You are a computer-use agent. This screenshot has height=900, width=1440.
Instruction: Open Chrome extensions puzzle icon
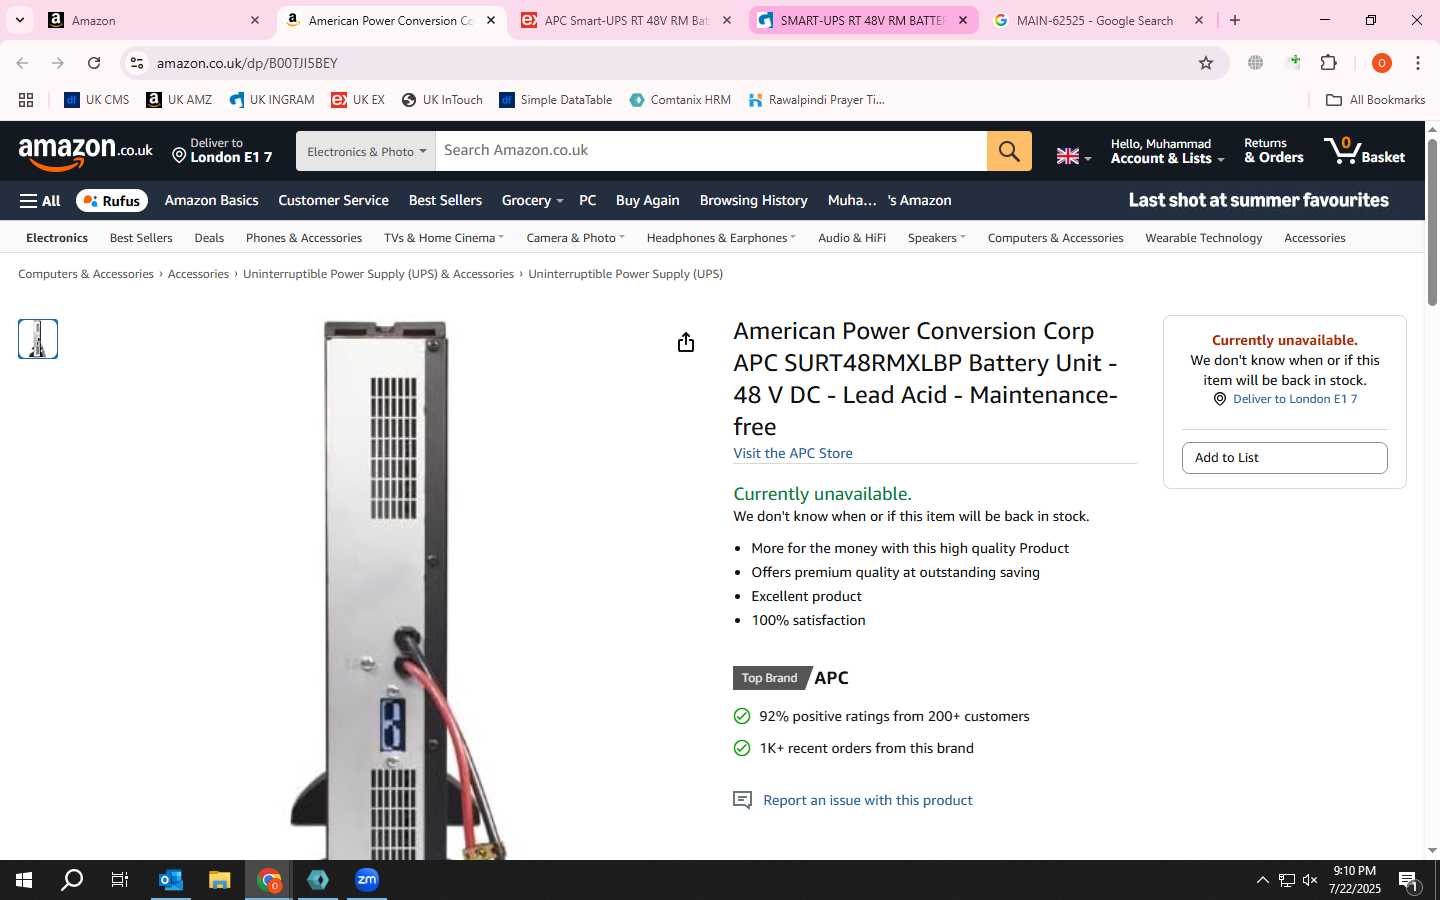[1329, 63]
